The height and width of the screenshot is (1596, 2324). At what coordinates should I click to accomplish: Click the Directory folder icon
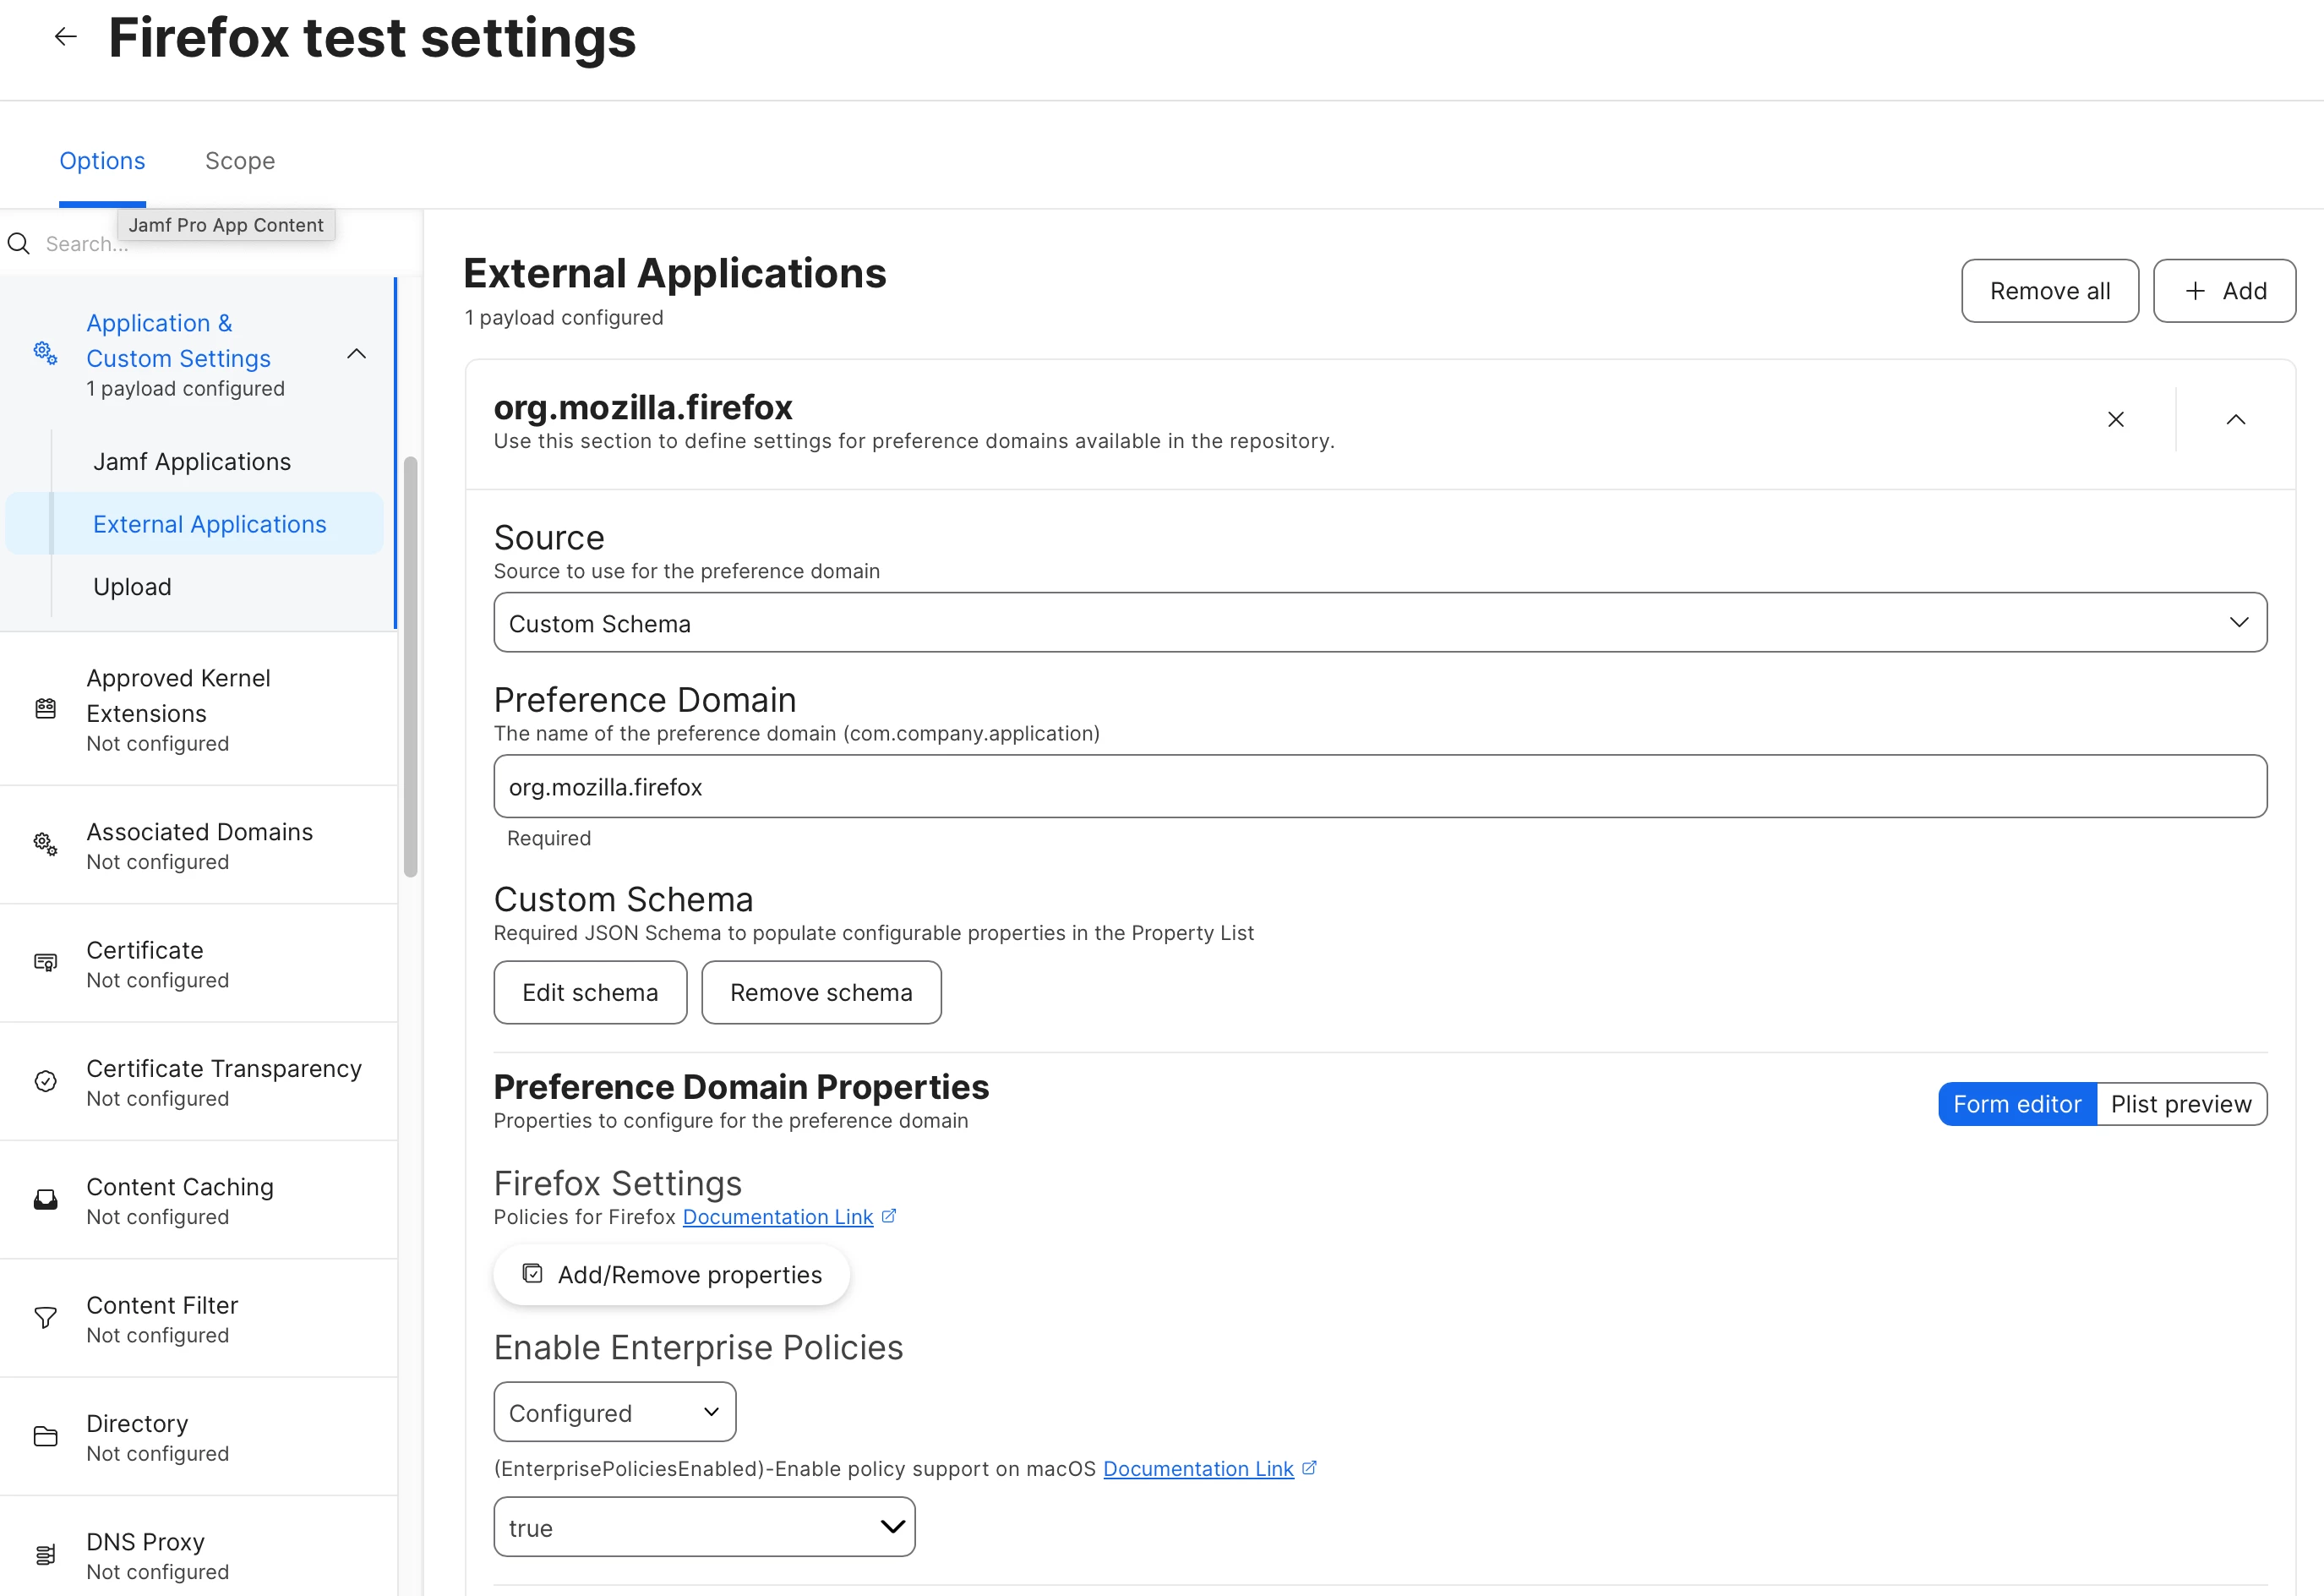point(45,1436)
